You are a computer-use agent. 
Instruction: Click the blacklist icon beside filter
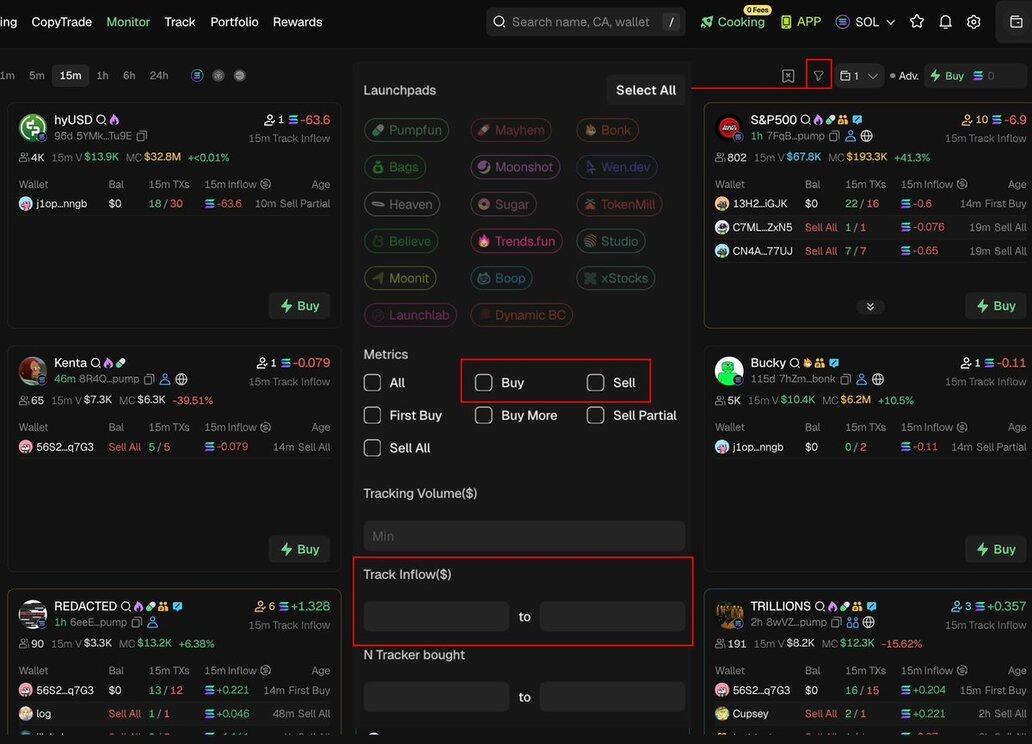tap(788, 76)
